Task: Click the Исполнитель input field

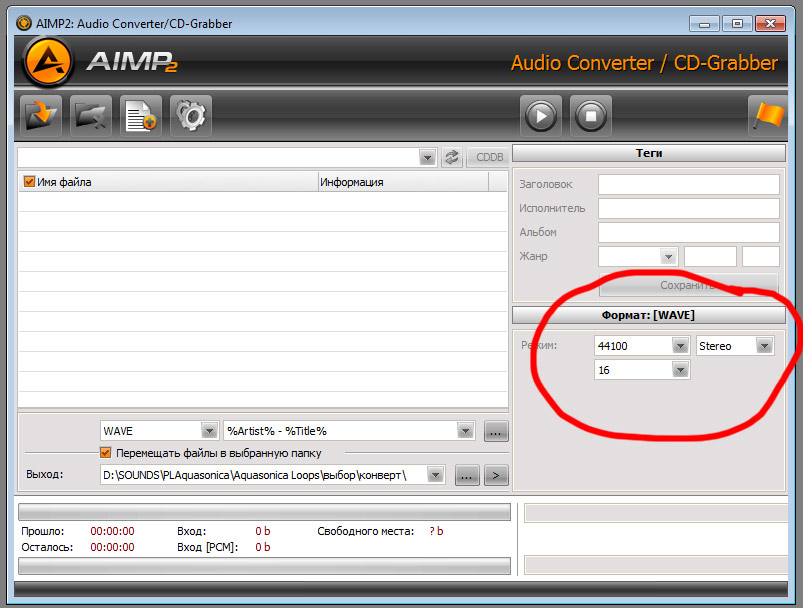Action: click(689, 208)
